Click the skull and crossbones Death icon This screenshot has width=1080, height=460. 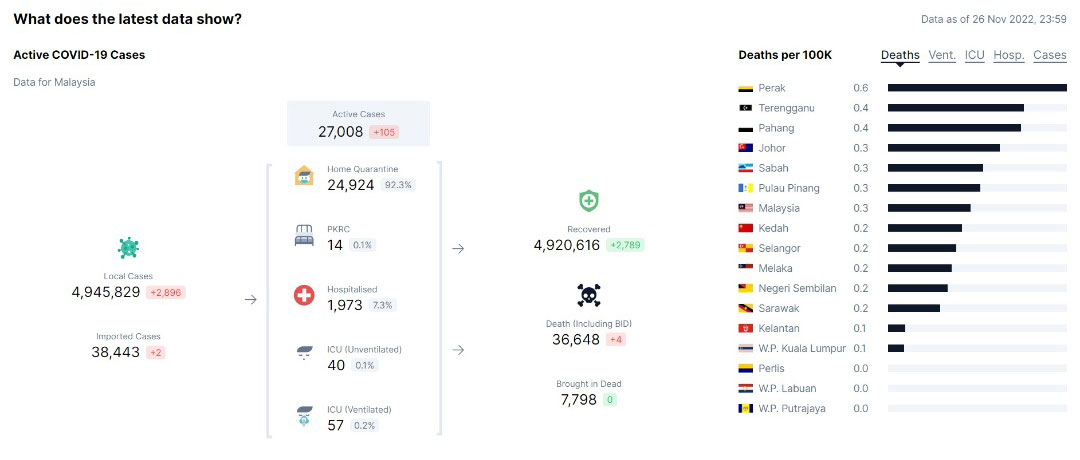(x=589, y=295)
